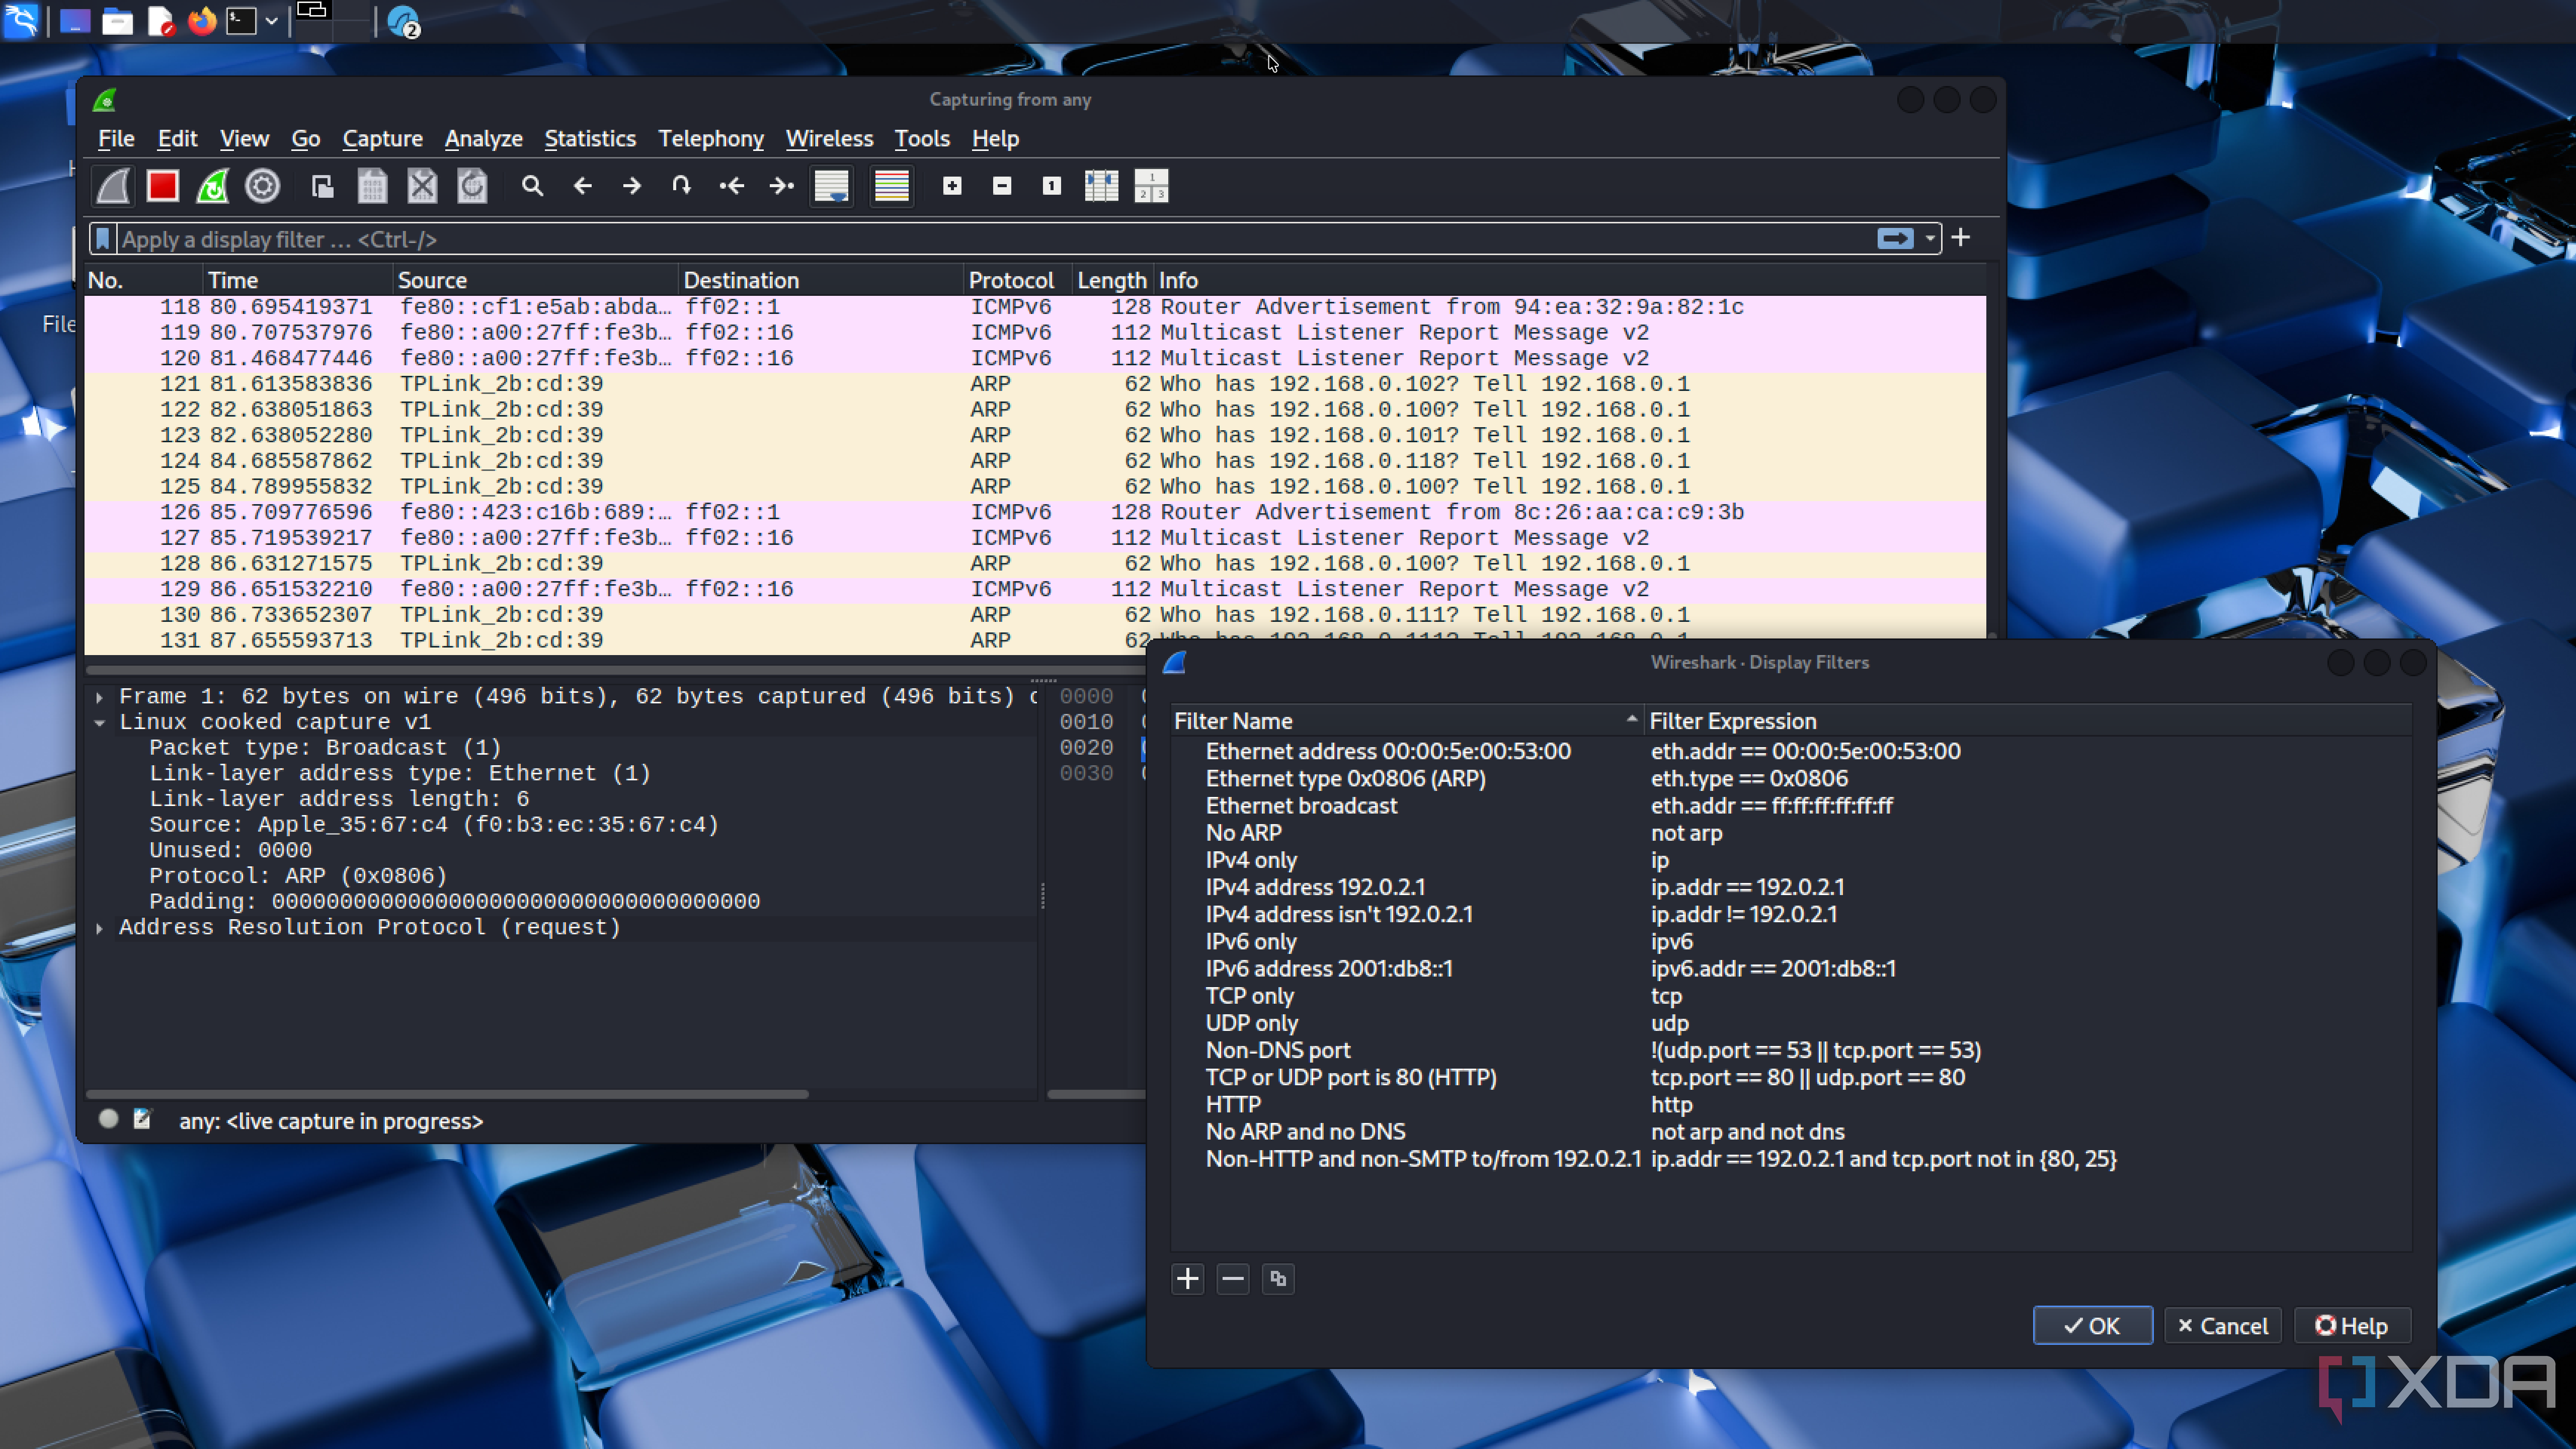
Task: Reset text to normal size
Action: (1052, 186)
